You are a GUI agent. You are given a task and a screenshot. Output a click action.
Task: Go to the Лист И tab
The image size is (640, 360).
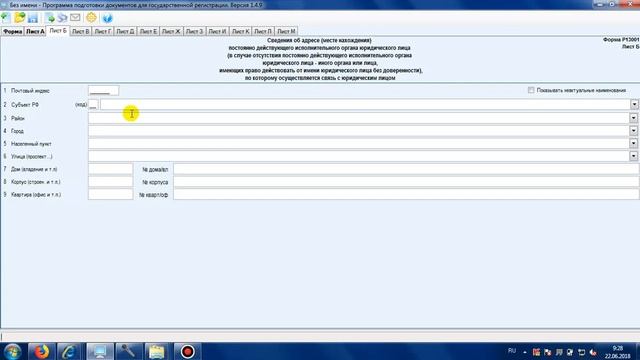click(x=217, y=31)
